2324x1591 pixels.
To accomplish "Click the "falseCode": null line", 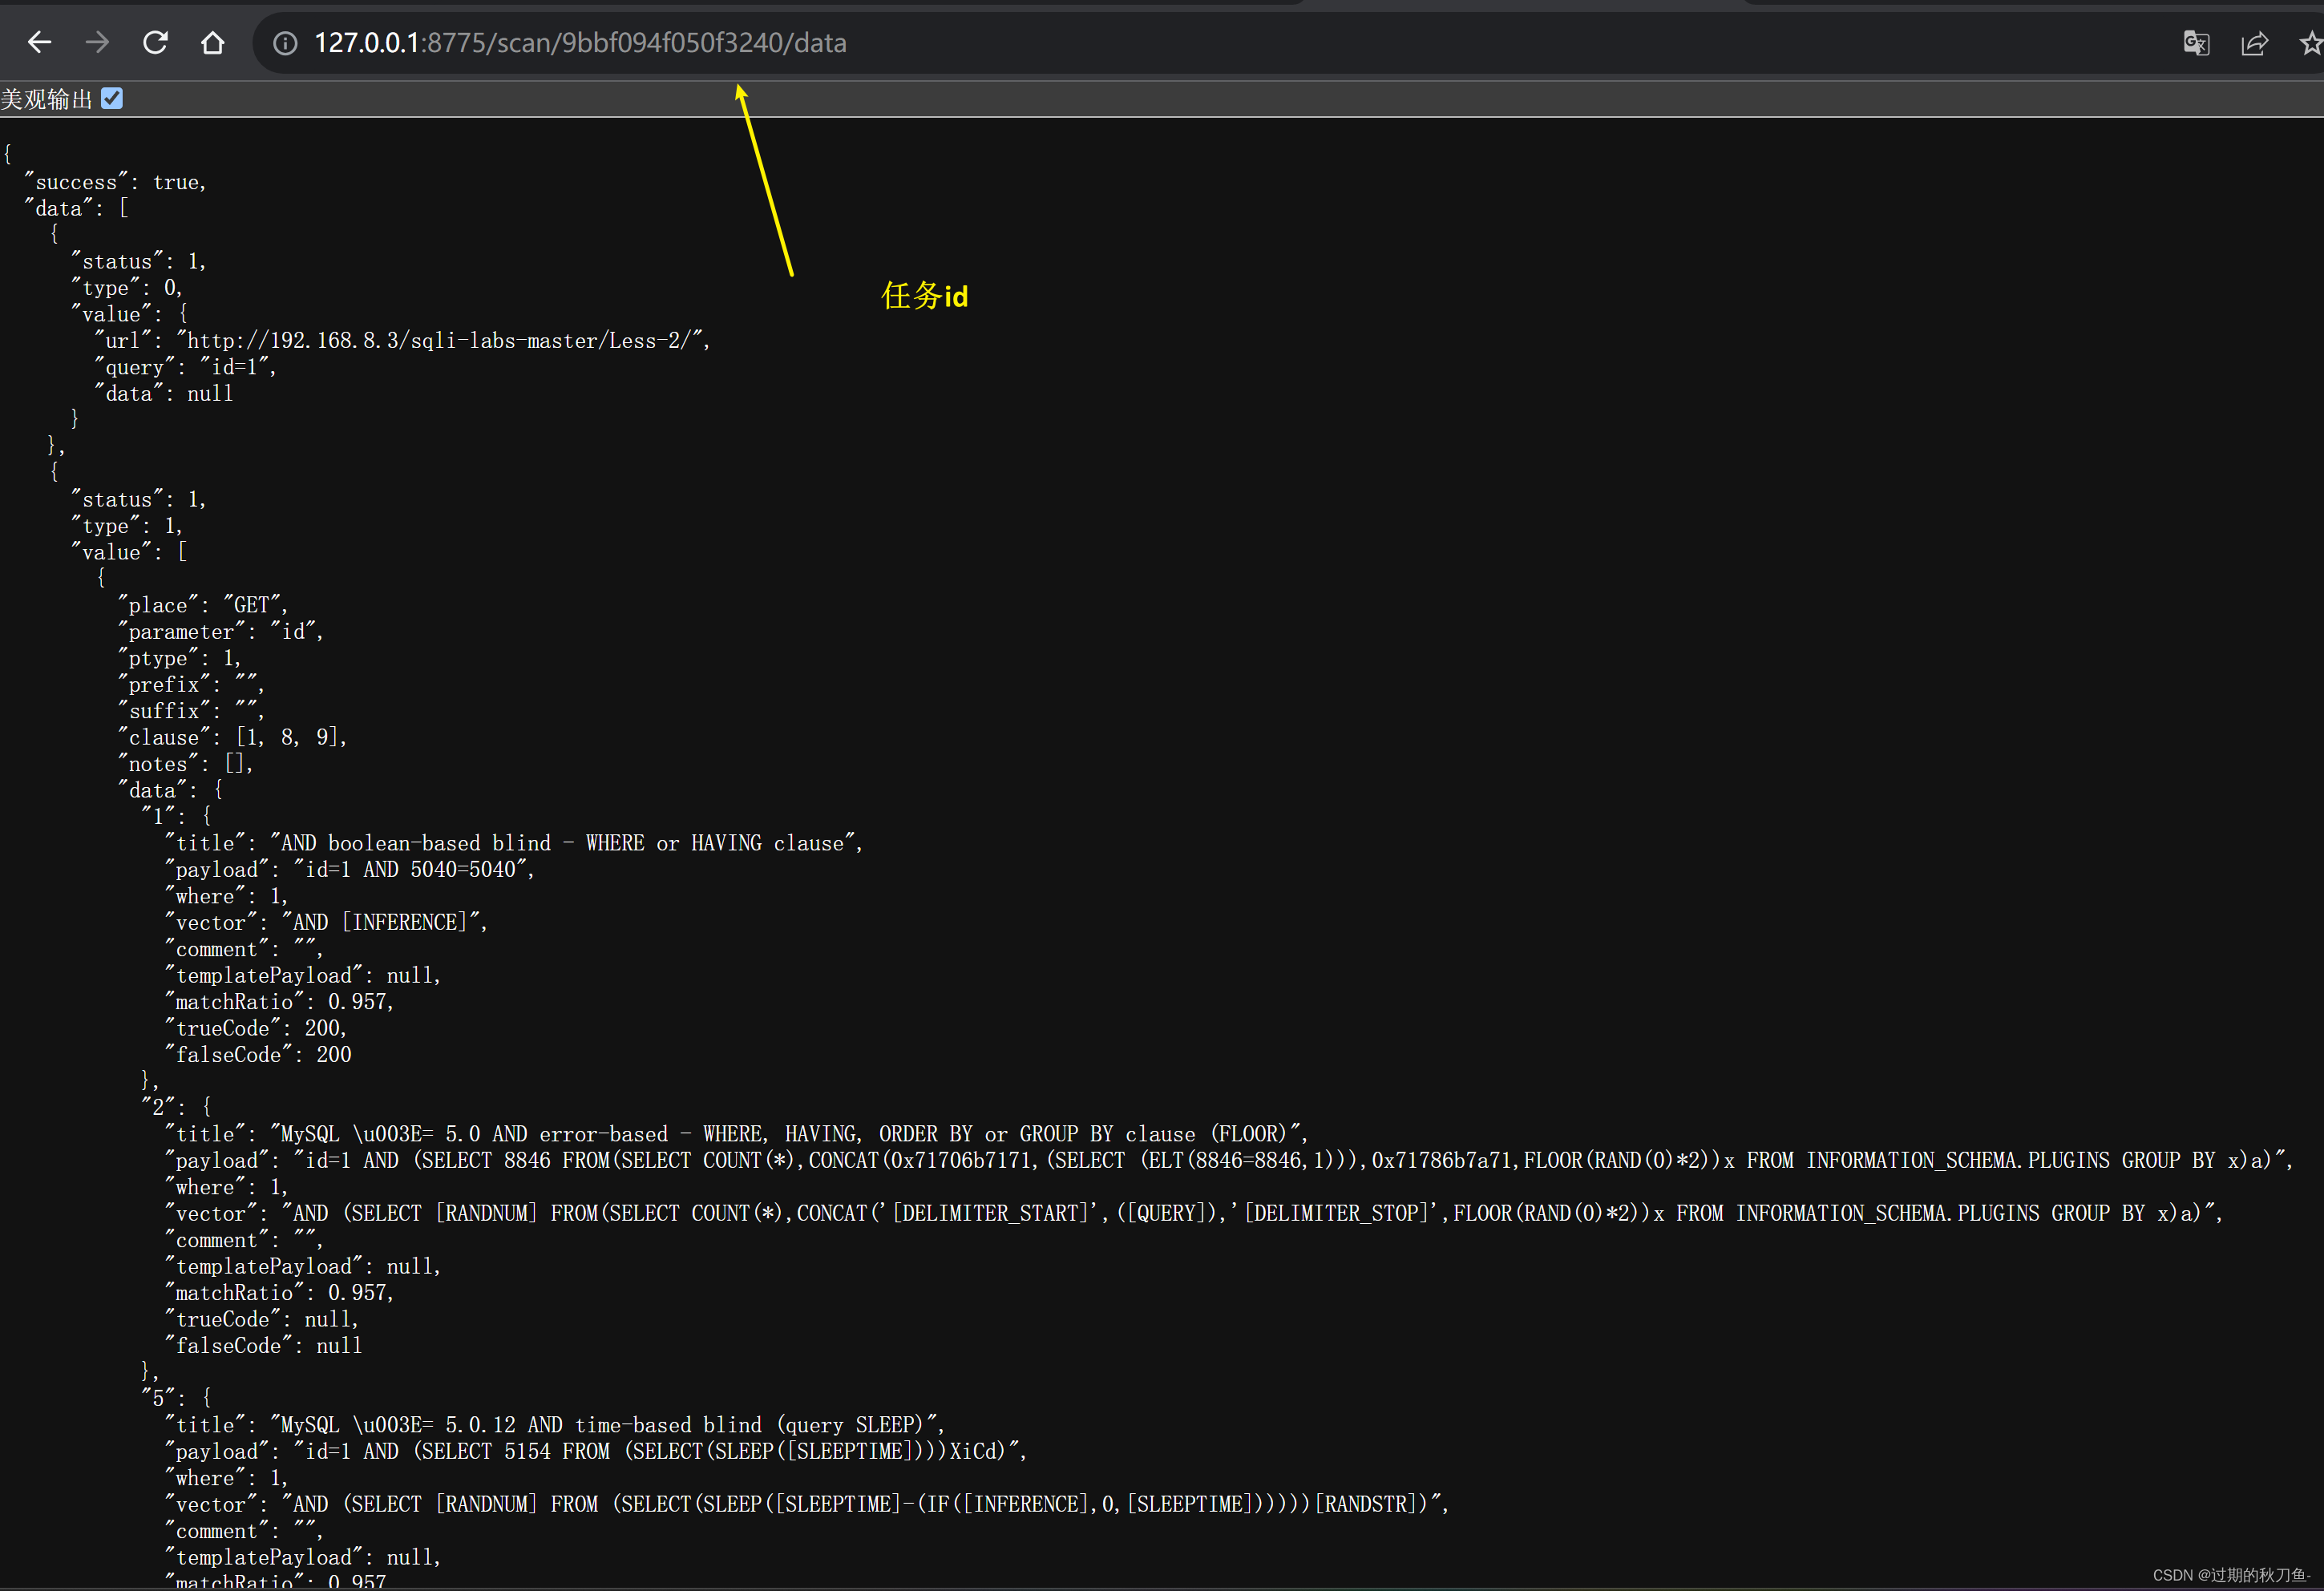I will (x=264, y=1345).
